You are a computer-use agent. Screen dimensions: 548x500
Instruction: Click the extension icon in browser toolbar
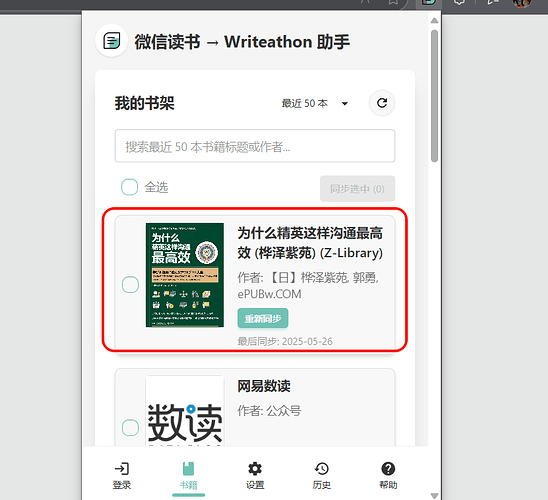click(x=428, y=2)
